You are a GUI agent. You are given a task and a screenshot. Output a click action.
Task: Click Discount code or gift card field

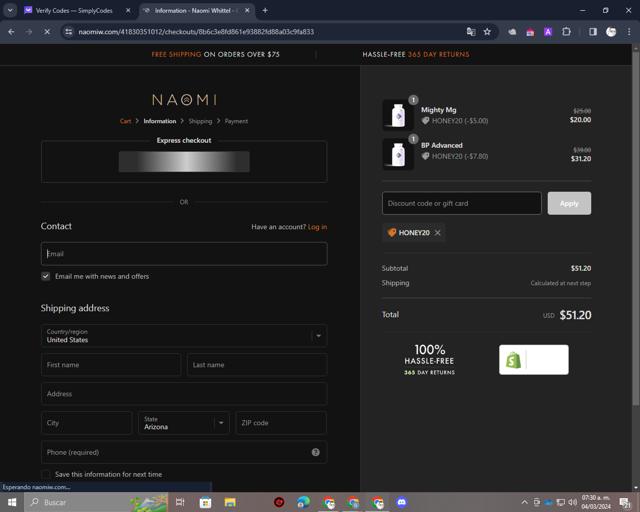click(462, 203)
